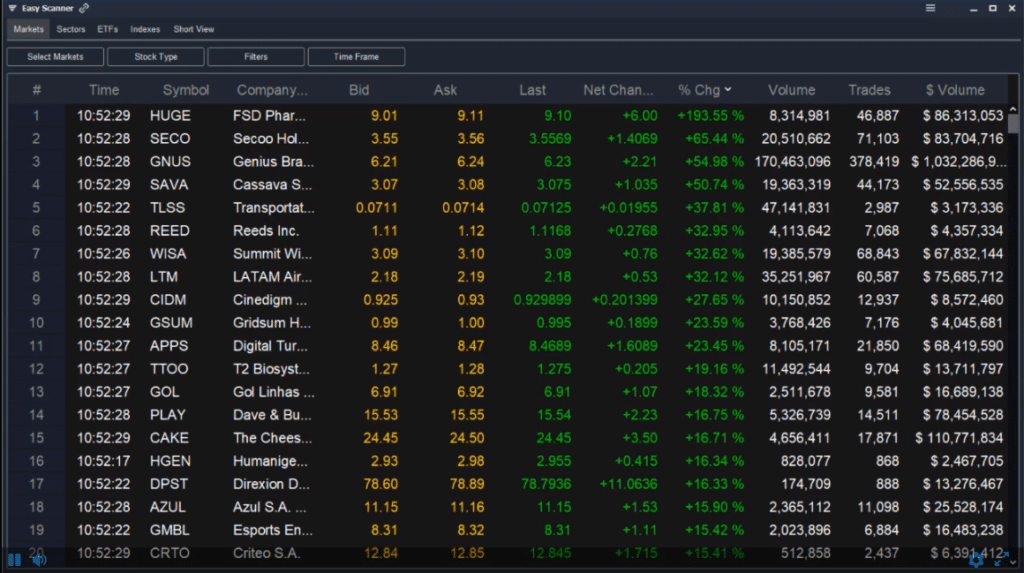
Task: Switch to the Sectors tab
Action: click(71, 29)
